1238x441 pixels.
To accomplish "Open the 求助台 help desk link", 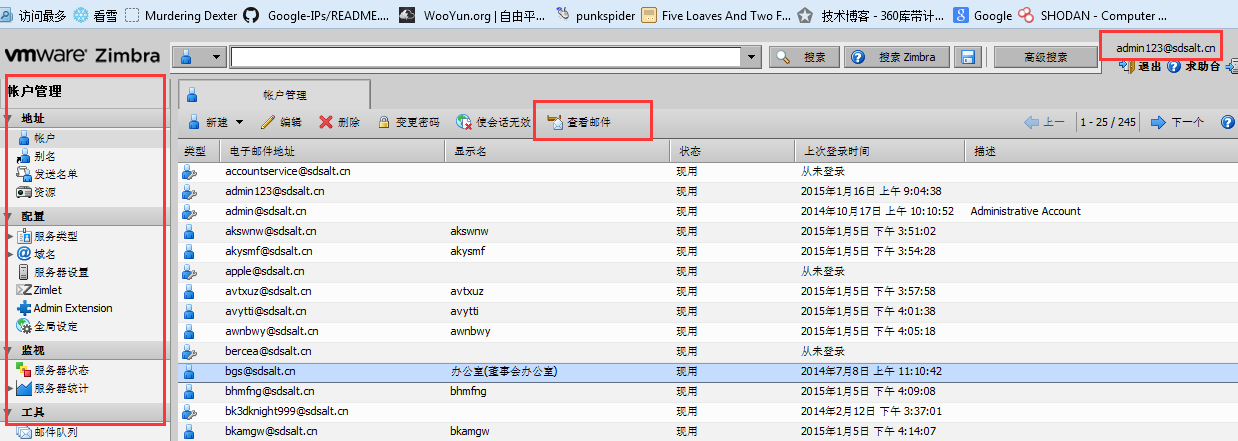I will [x=1194, y=67].
